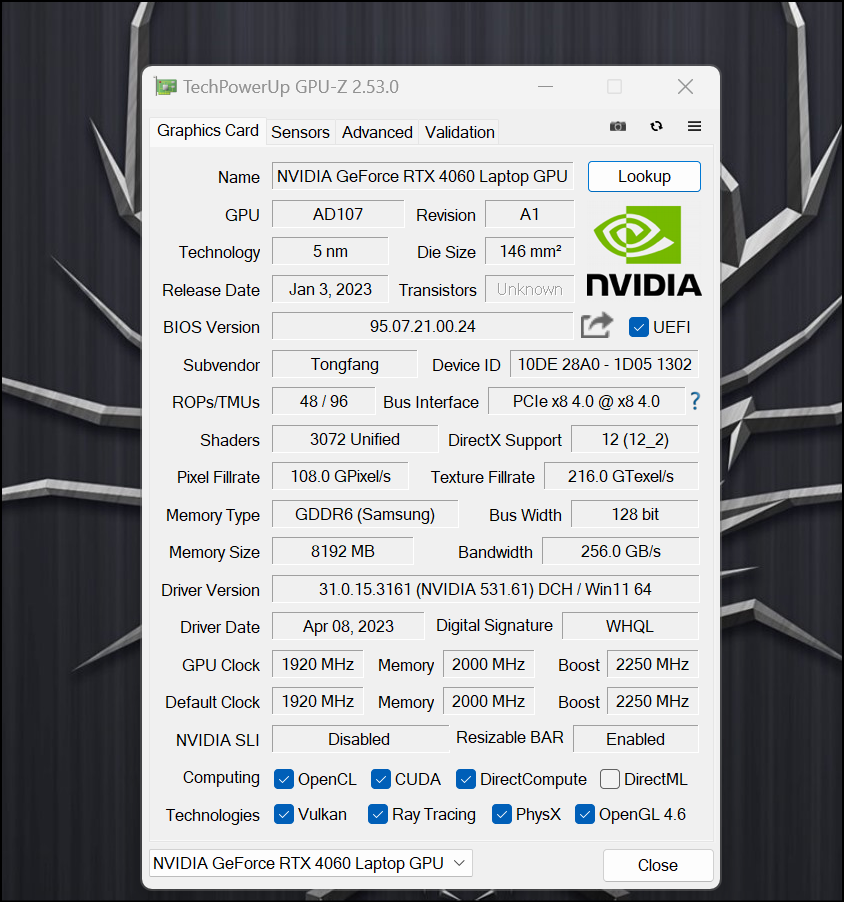Viewport: 844px width, 902px height.
Task: Take a screenshot with the camera icon
Action: pyautogui.click(x=618, y=126)
